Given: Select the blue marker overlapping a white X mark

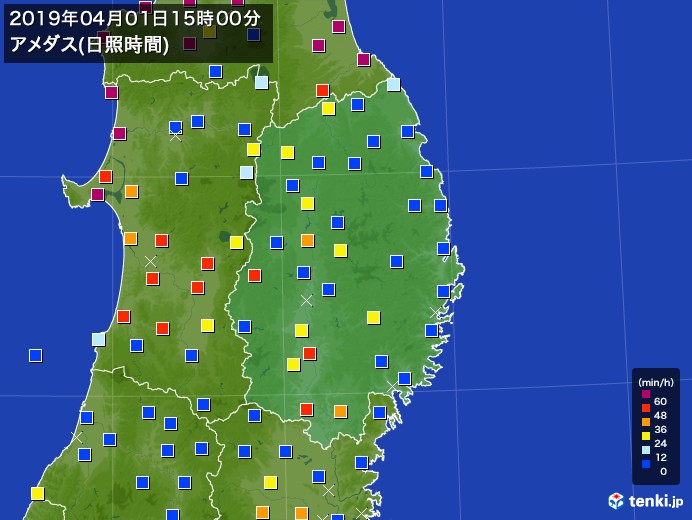Looking at the screenshot, I should tap(176, 127).
